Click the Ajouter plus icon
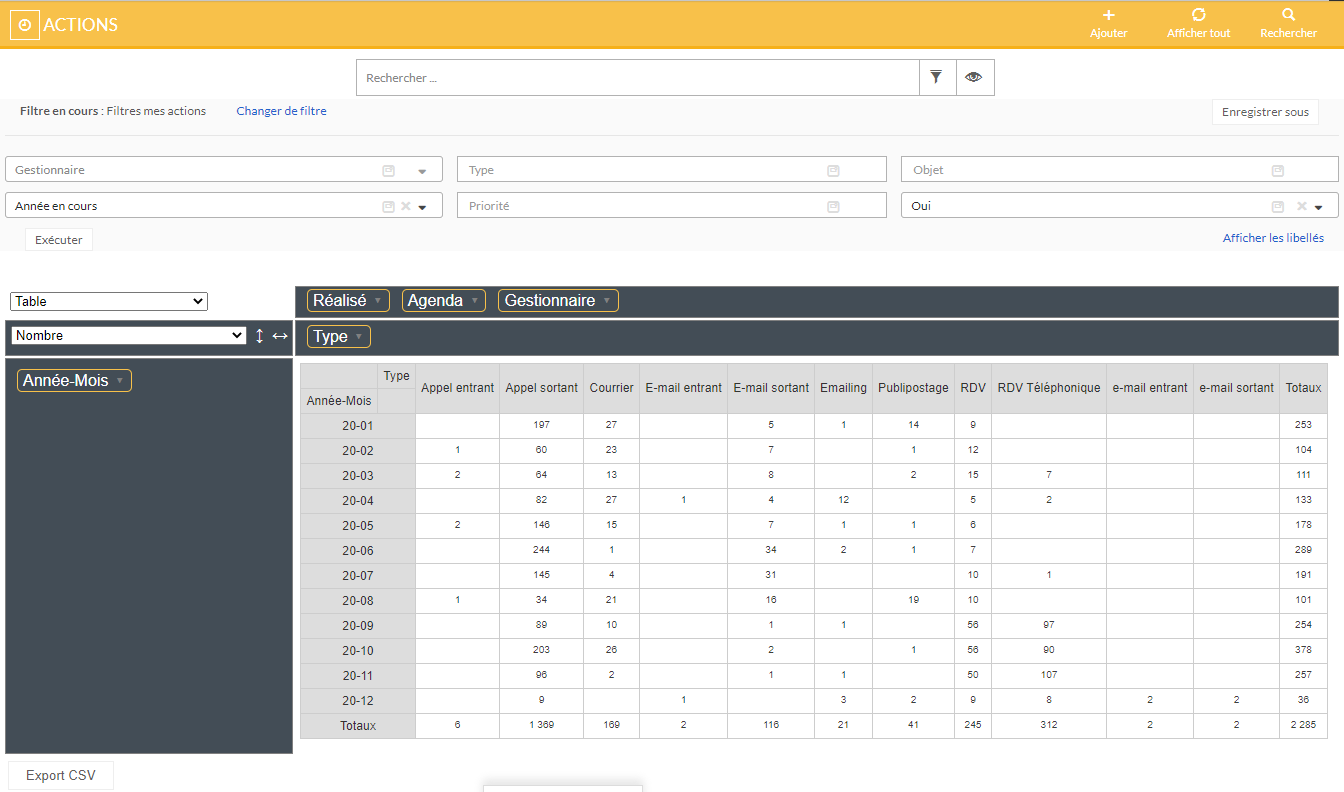1344x792 pixels. click(1108, 15)
